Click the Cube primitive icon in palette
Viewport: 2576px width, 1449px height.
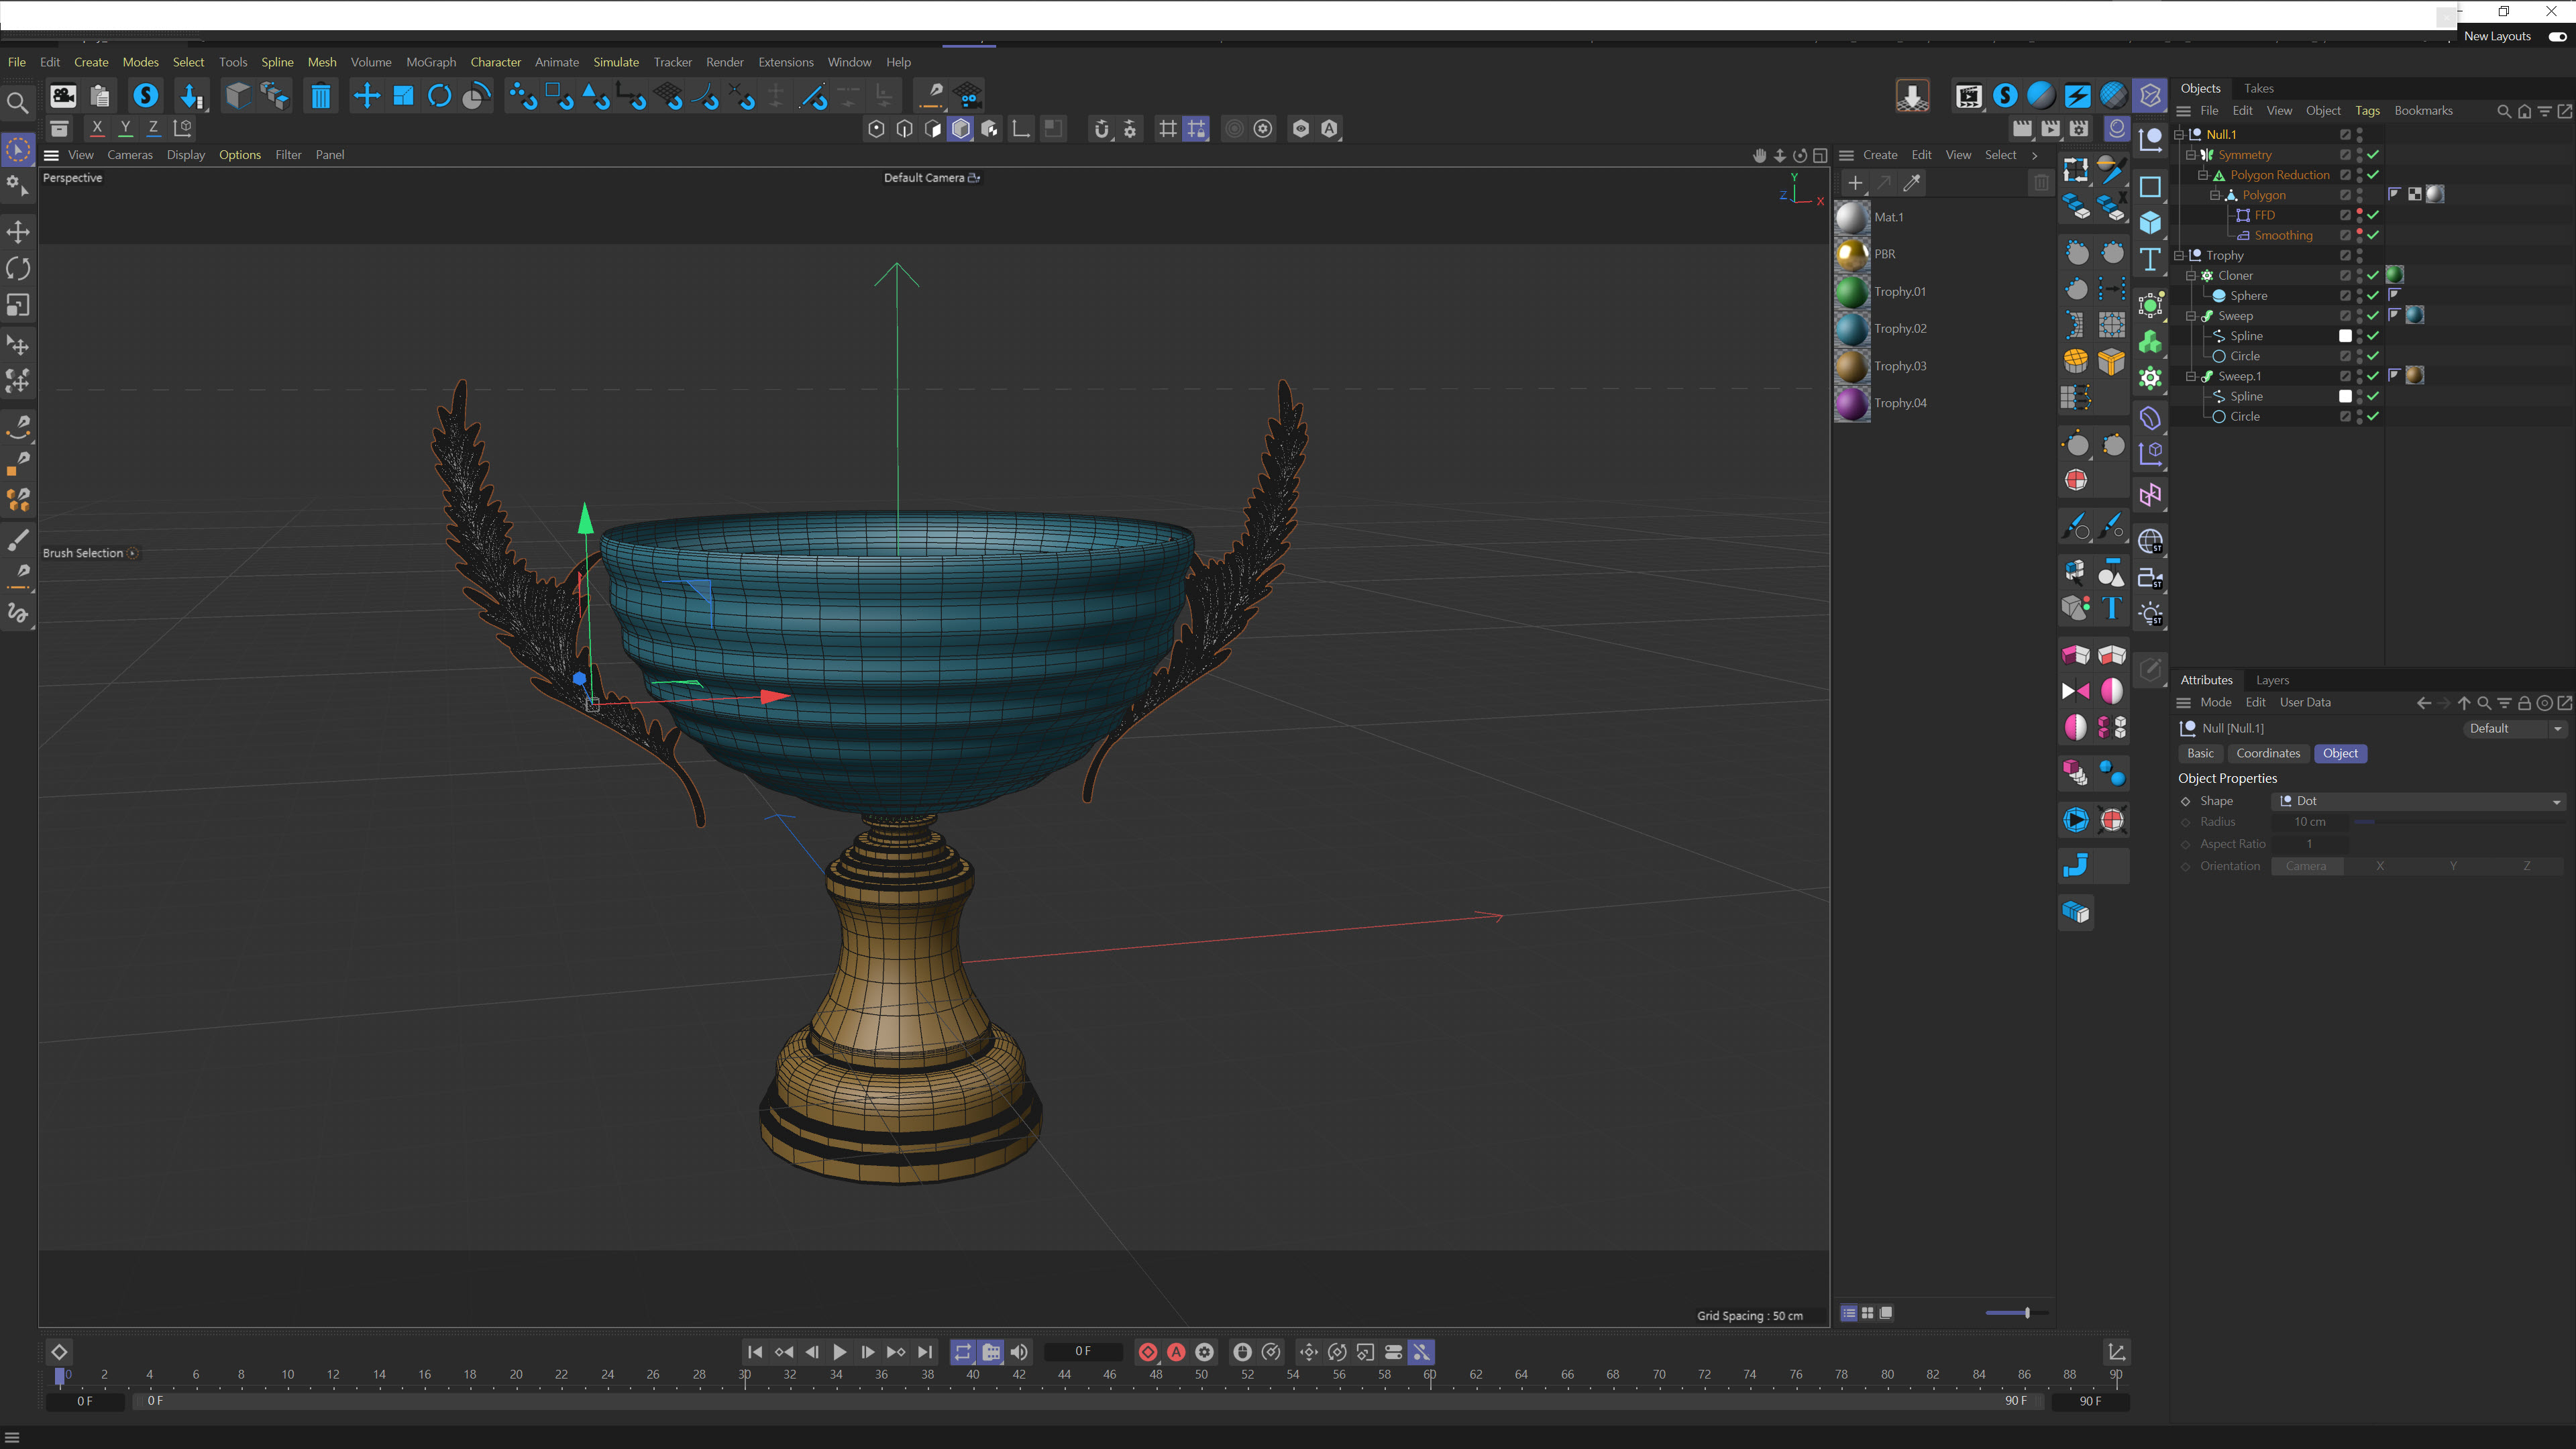[2150, 223]
